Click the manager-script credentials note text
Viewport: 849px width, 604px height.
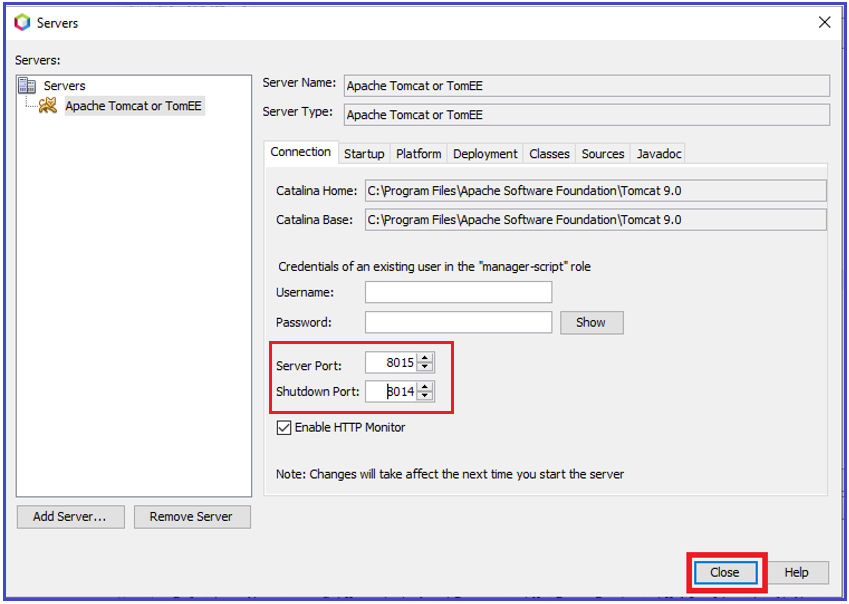pos(434,267)
